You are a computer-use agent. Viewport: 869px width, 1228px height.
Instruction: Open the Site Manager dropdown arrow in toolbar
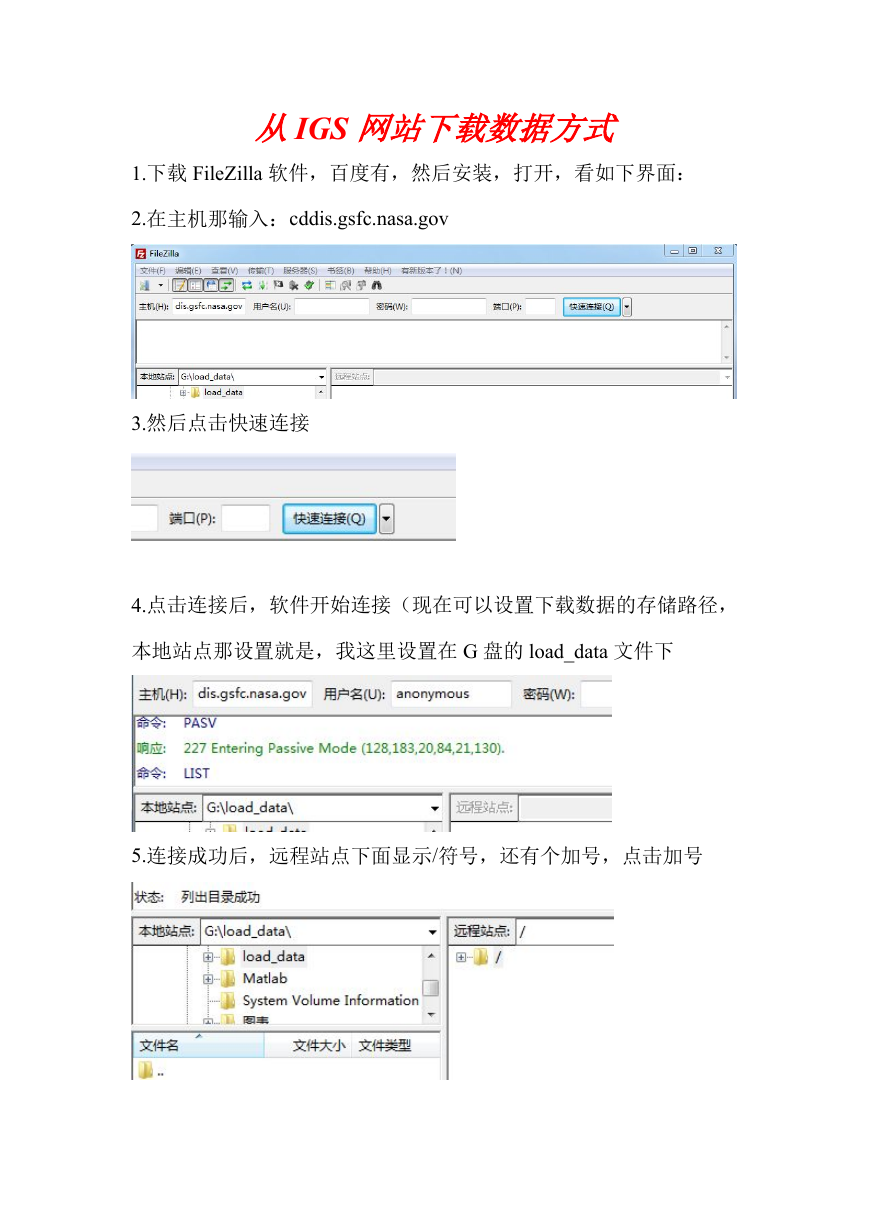[159, 286]
